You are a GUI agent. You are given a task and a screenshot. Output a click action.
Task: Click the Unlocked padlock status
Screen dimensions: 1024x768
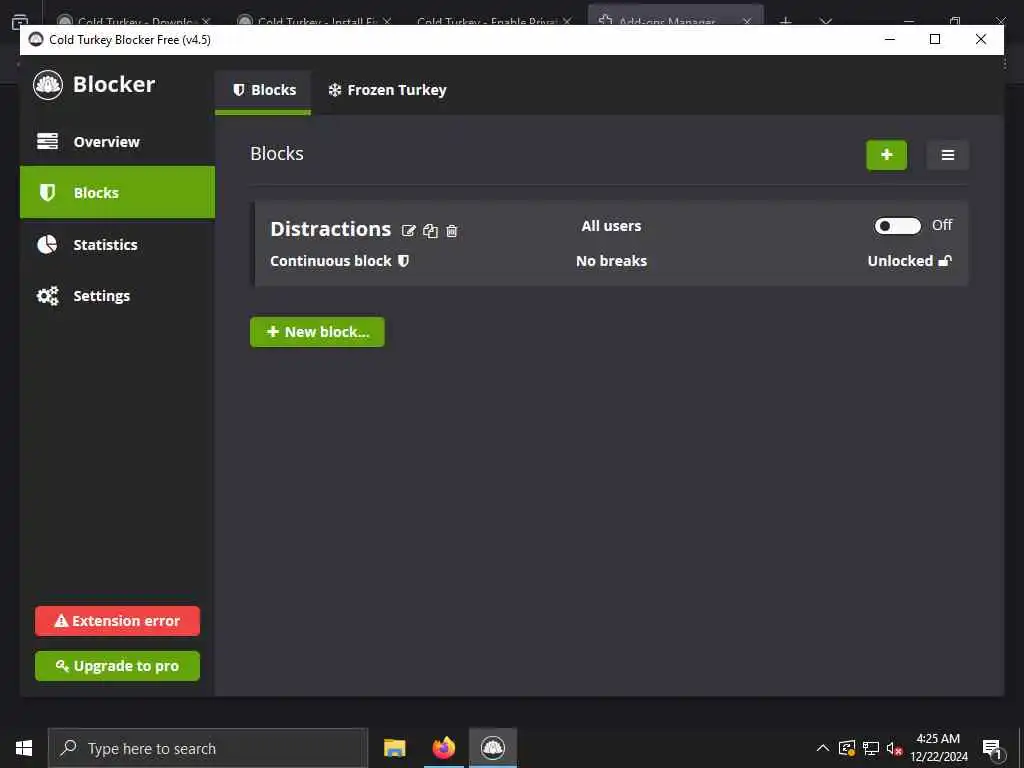(x=909, y=261)
